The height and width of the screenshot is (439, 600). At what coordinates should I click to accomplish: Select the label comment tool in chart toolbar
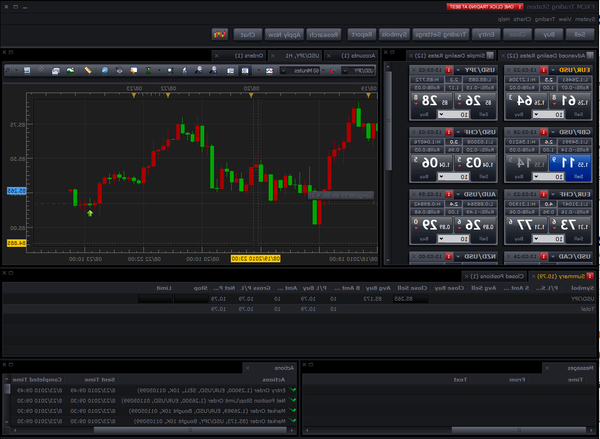(133, 71)
